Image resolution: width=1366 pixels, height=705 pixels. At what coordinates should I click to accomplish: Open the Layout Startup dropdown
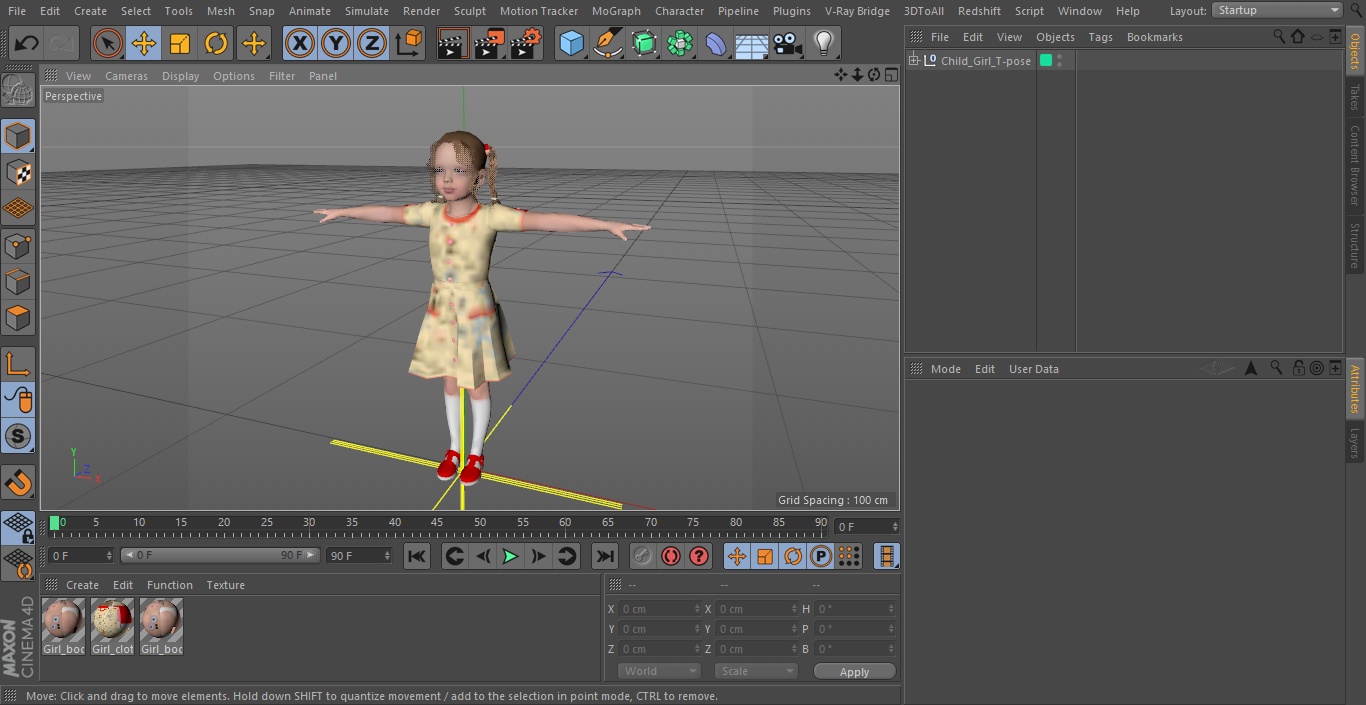[1277, 10]
